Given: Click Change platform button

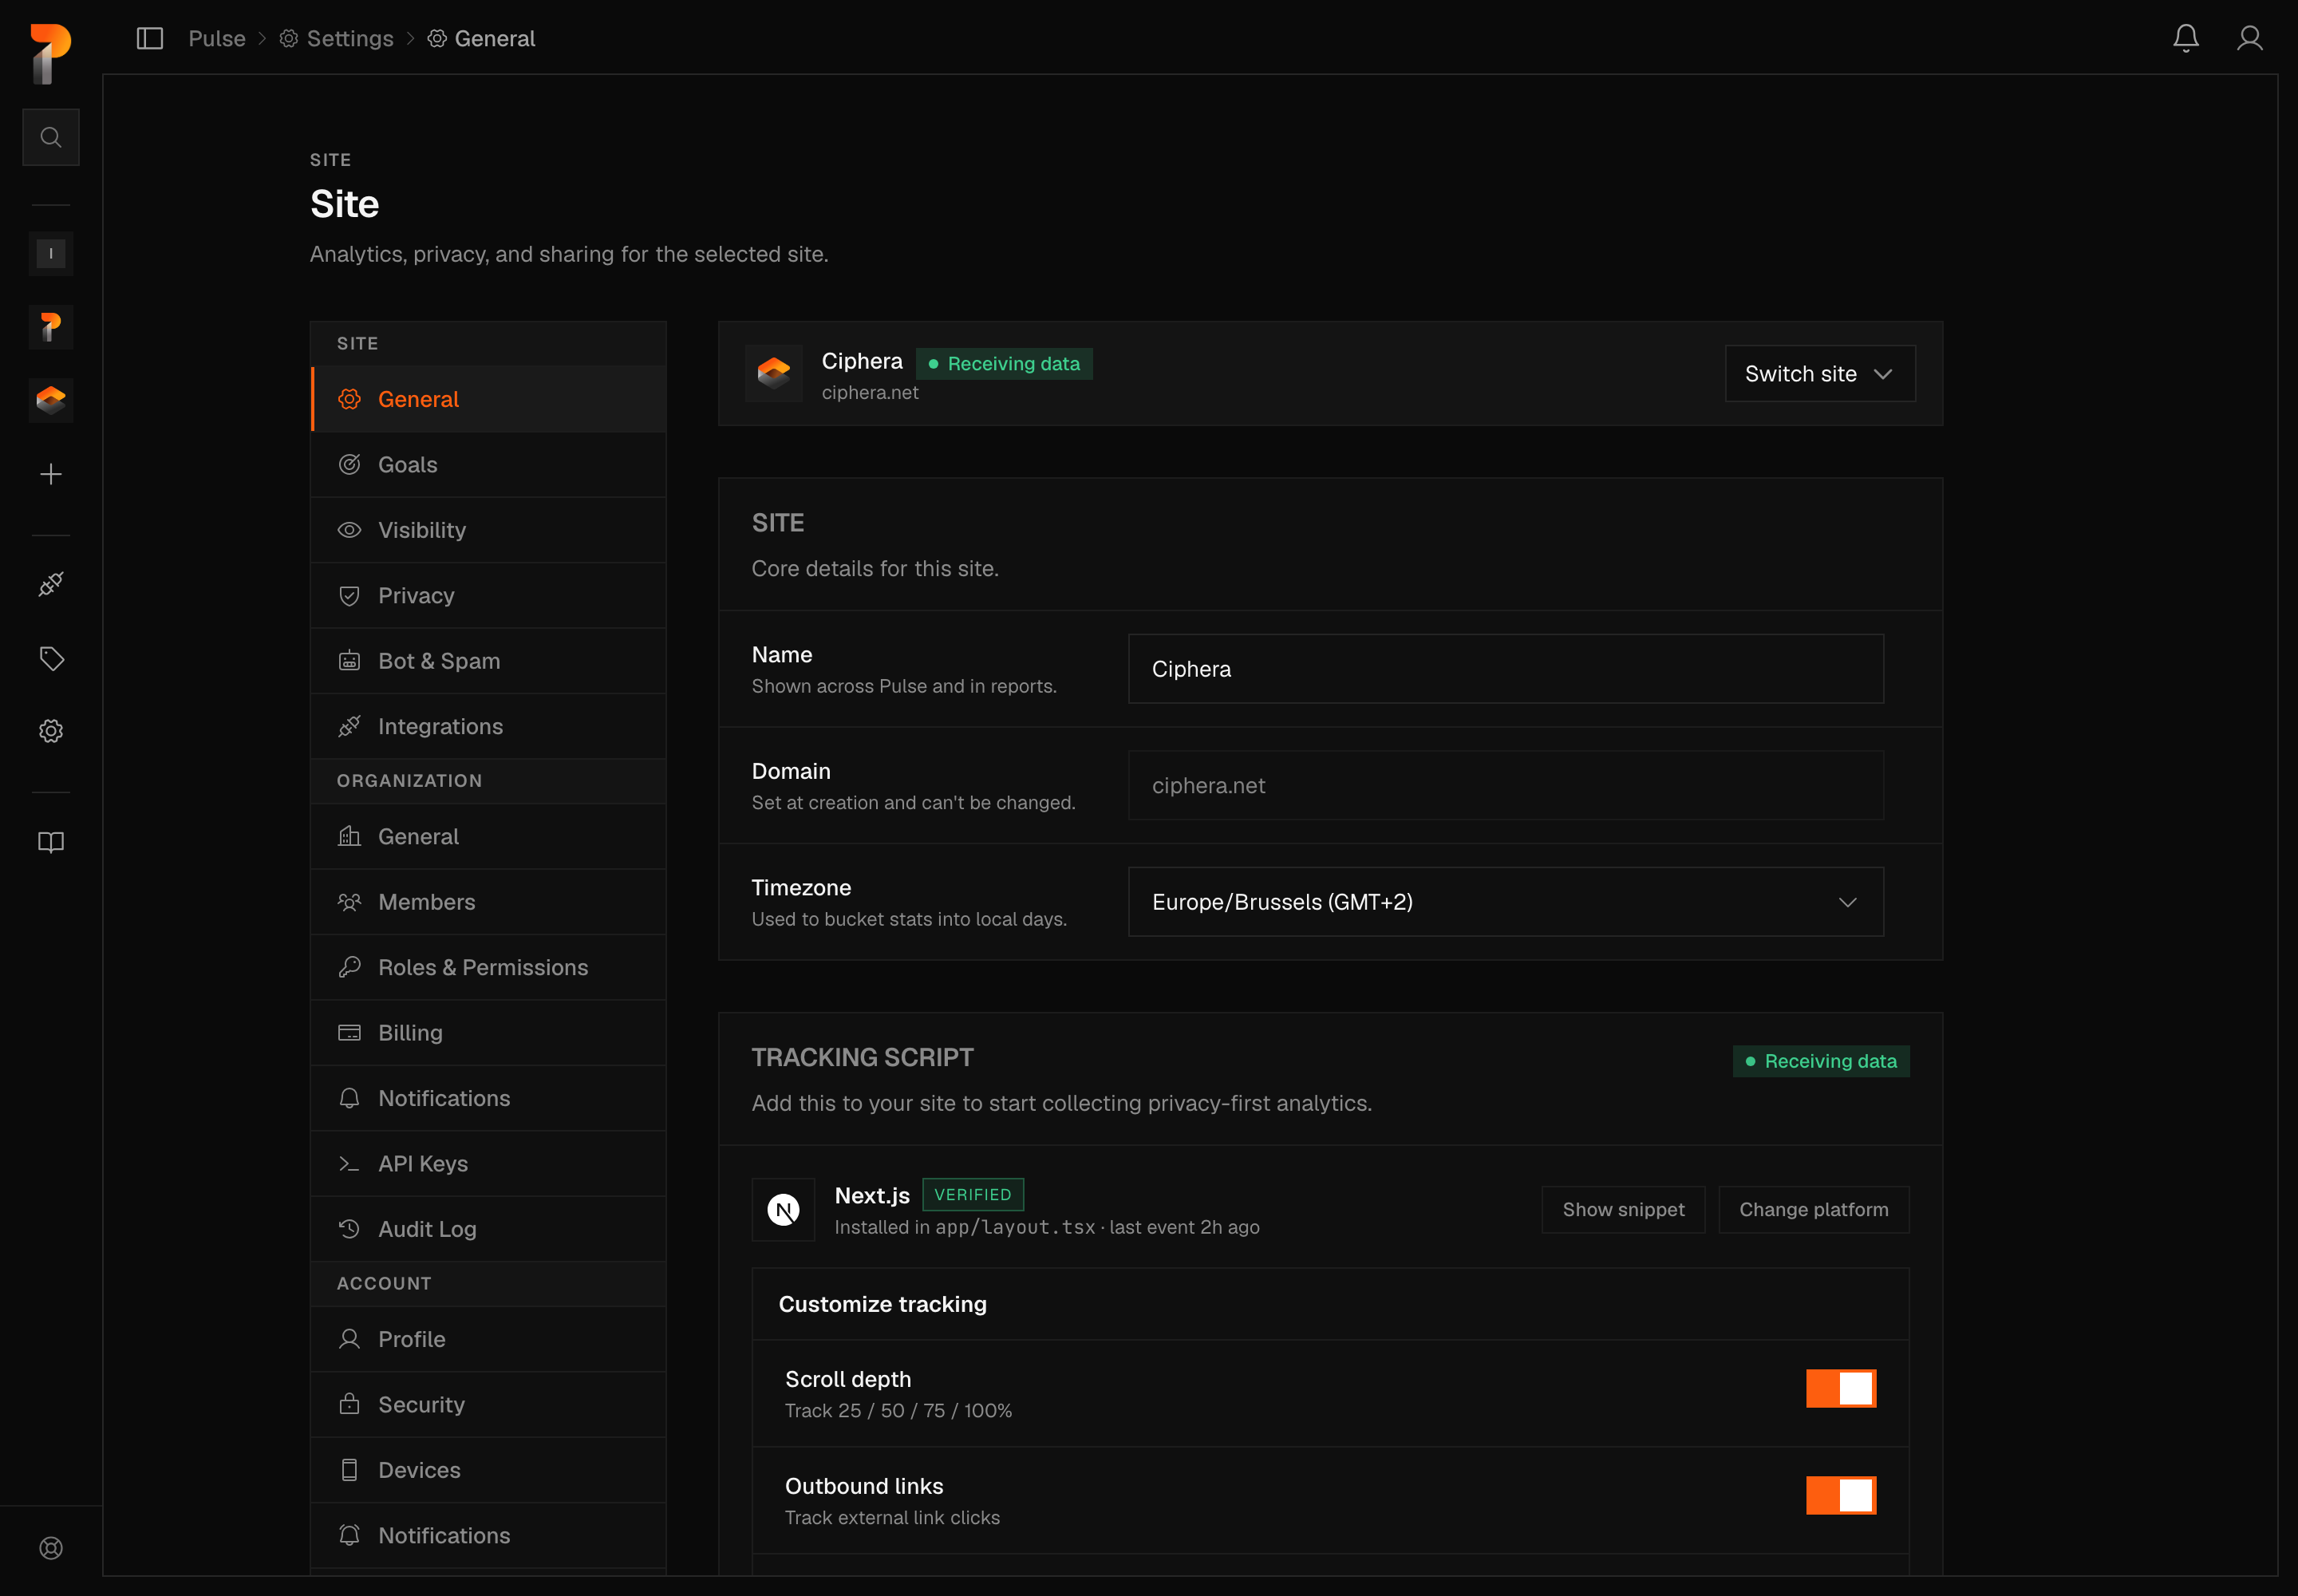Looking at the screenshot, I should [1814, 1210].
